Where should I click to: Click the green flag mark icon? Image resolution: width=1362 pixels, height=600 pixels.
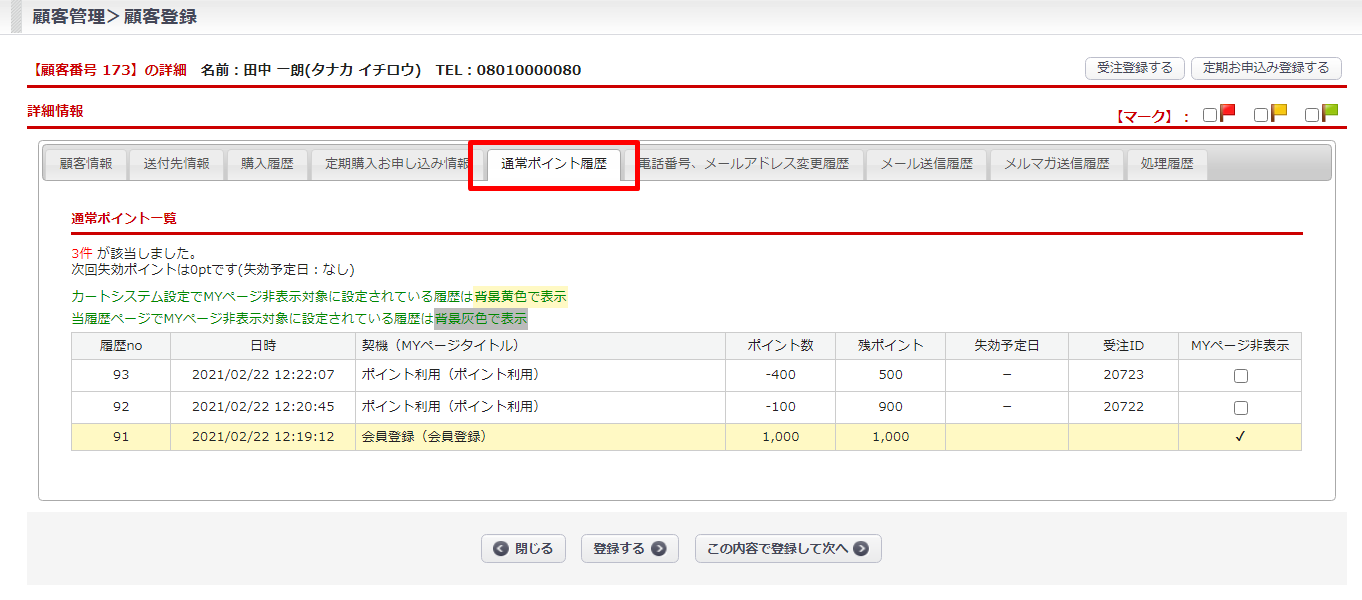tap(1330, 113)
